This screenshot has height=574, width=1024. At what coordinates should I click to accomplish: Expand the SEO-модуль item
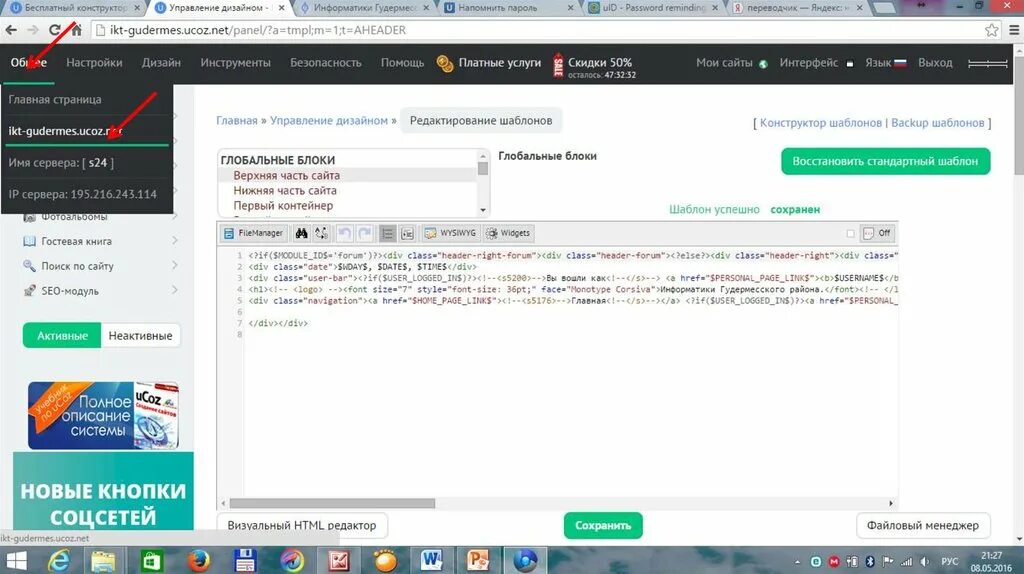point(175,291)
